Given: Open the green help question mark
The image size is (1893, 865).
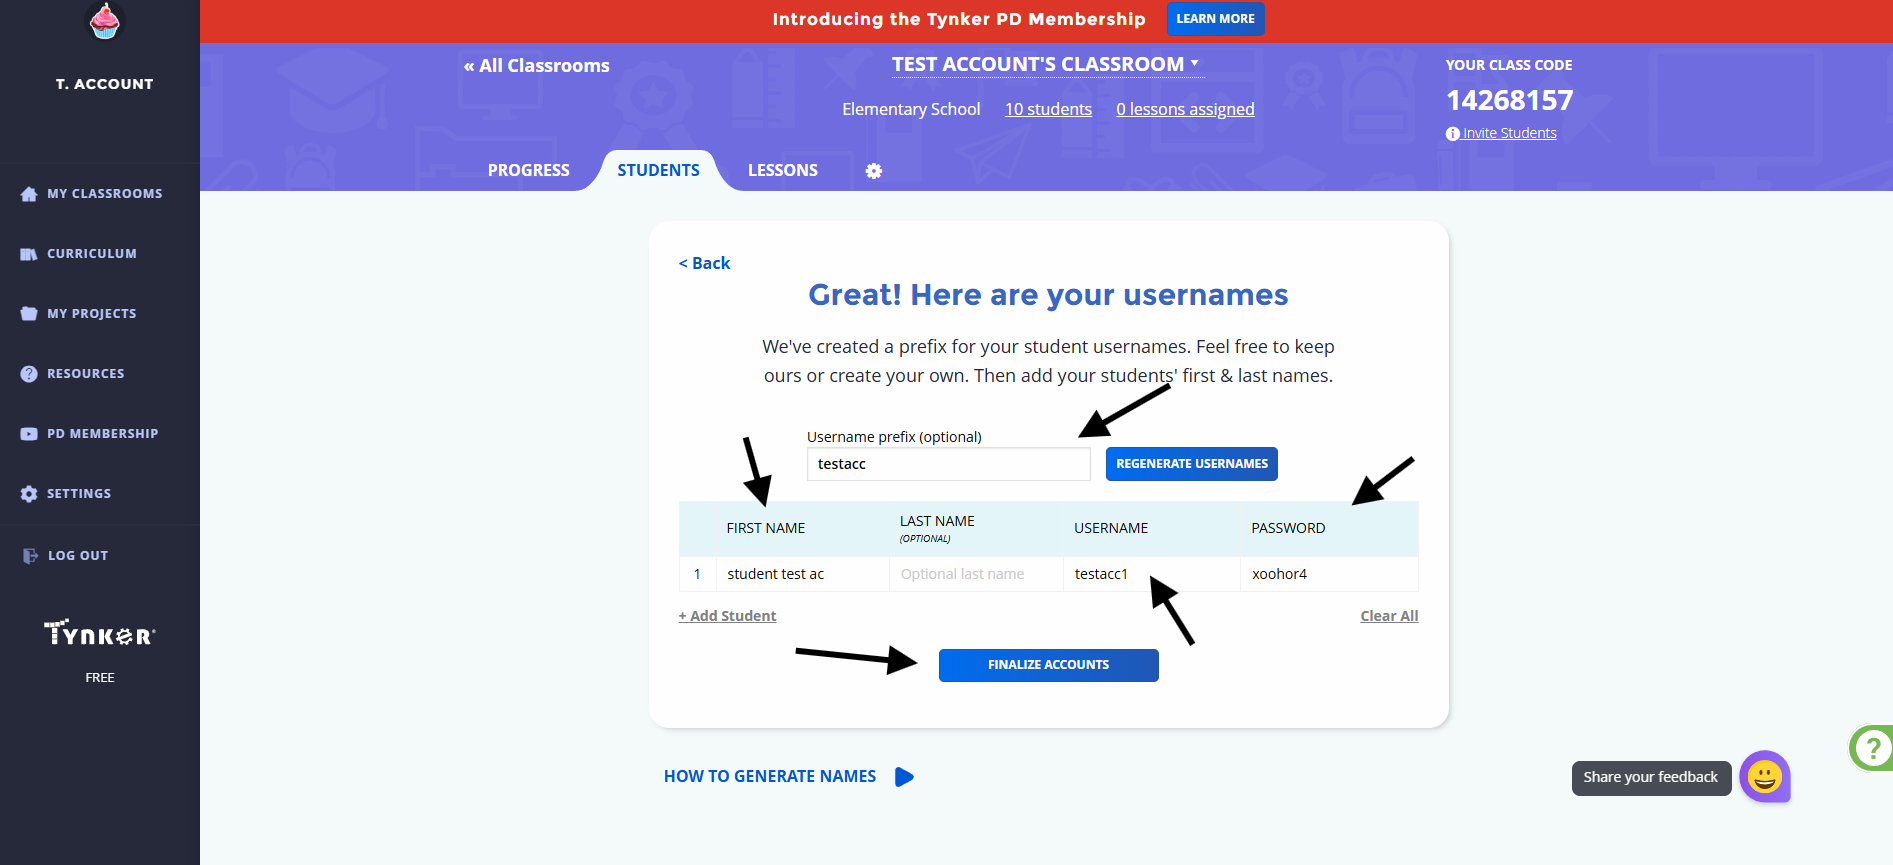Looking at the screenshot, I should click(x=1872, y=748).
